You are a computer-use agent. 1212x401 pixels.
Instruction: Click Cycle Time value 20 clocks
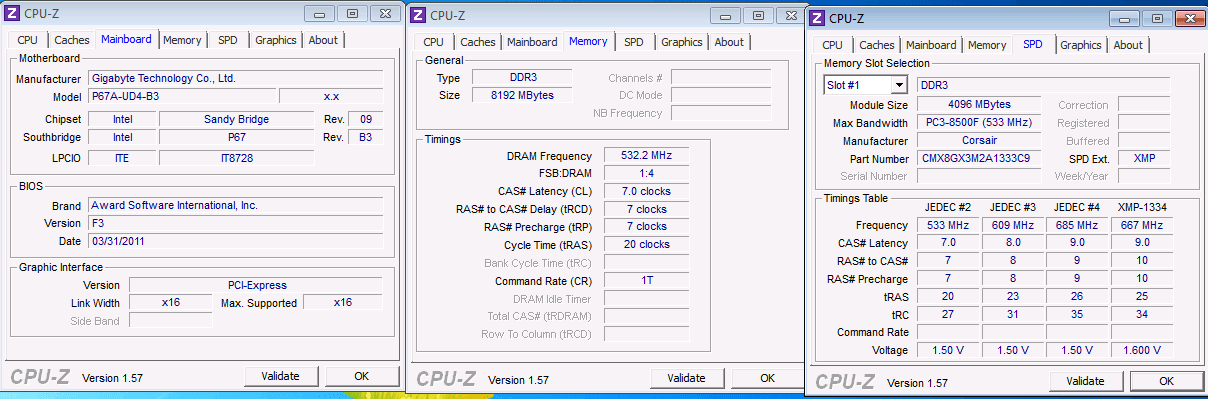pos(646,245)
